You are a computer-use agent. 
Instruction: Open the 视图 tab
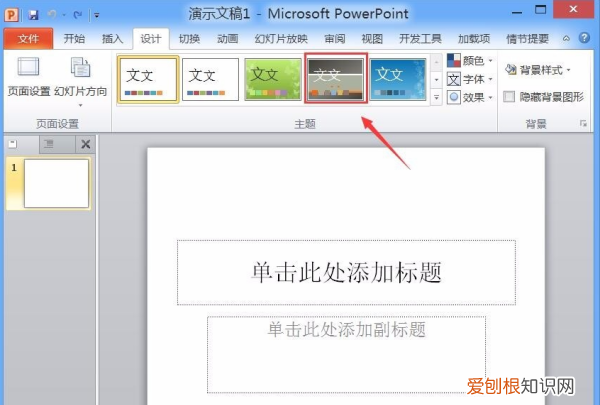point(372,39)
